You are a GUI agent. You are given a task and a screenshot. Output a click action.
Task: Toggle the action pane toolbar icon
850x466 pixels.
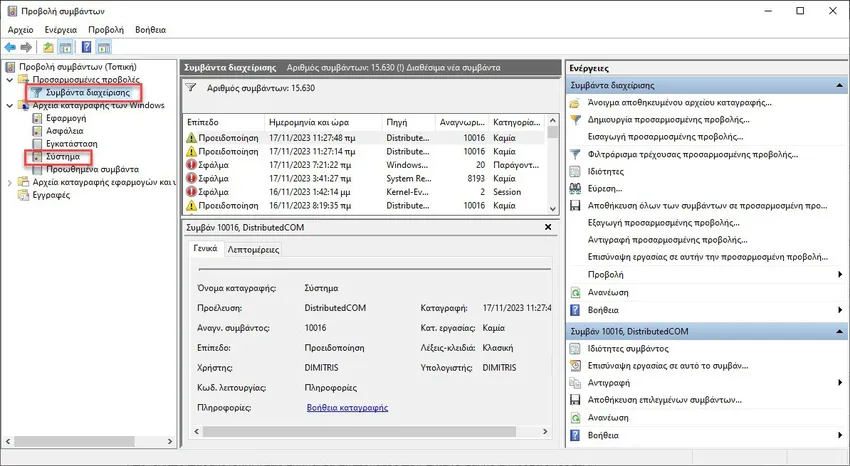[104, 48]
